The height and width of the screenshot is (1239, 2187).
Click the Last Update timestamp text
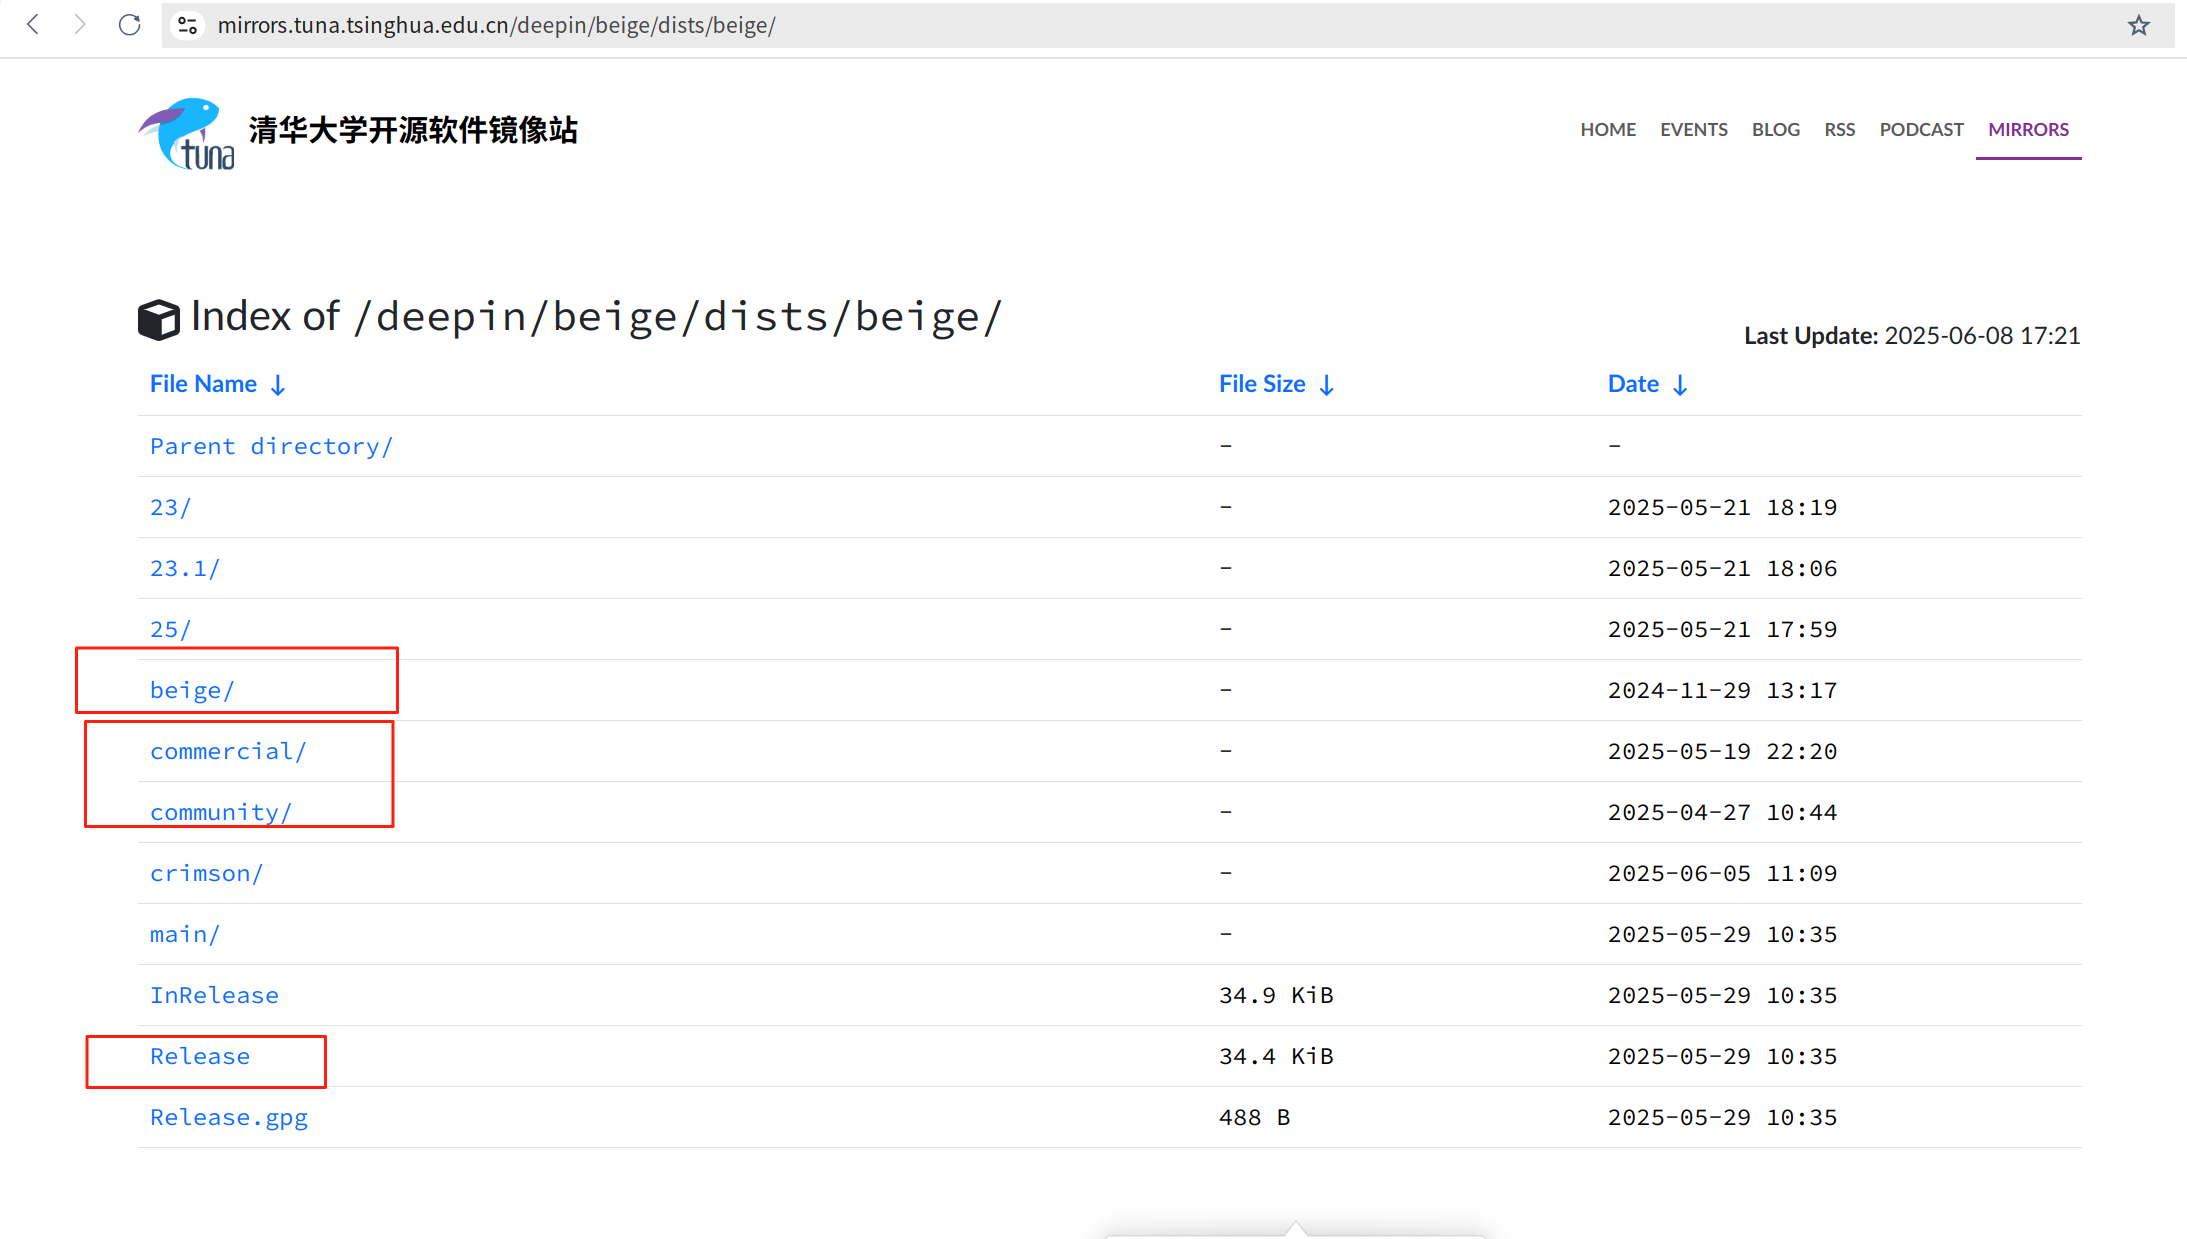click(x=1912, y=336)
